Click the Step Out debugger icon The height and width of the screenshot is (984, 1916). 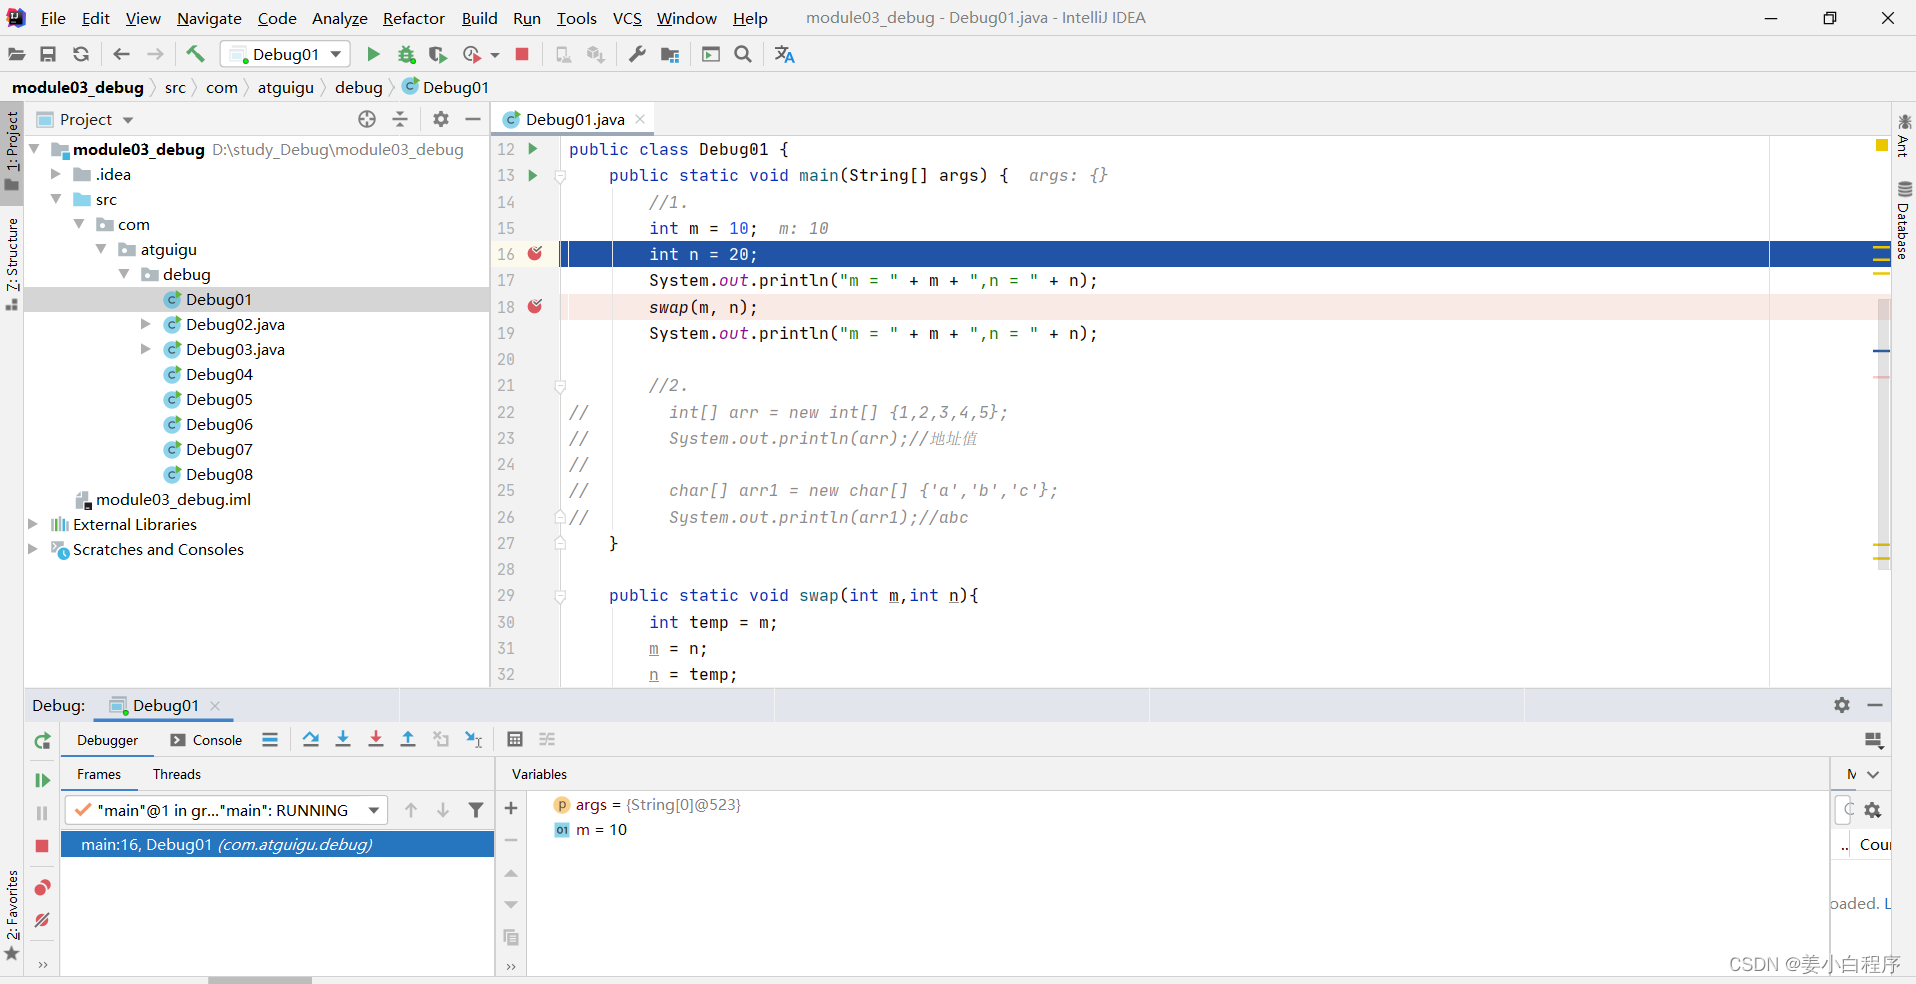(x=408, y=739)
